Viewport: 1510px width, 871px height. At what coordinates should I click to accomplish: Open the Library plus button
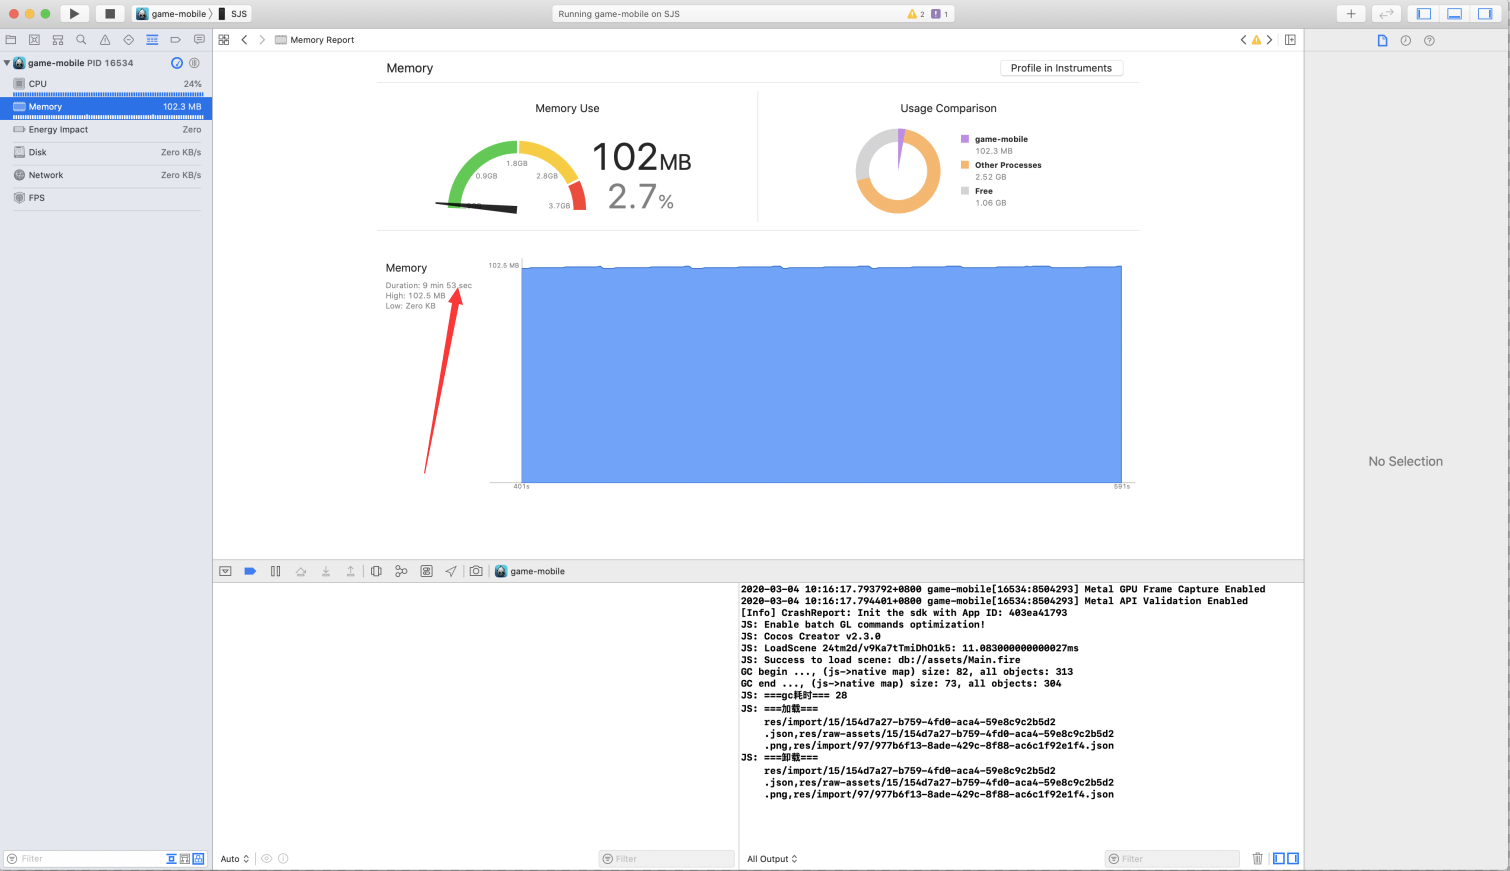click(x=1351, y=14)
